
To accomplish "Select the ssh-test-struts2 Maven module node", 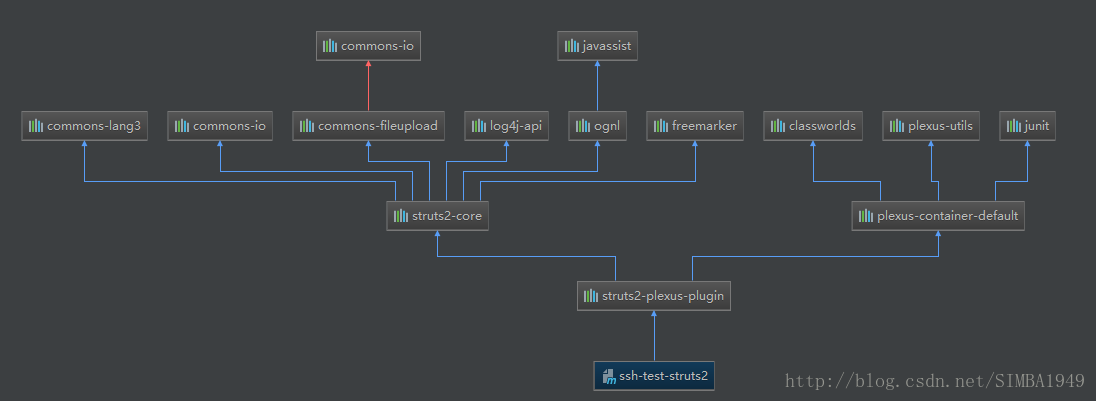I will [654, 376].
